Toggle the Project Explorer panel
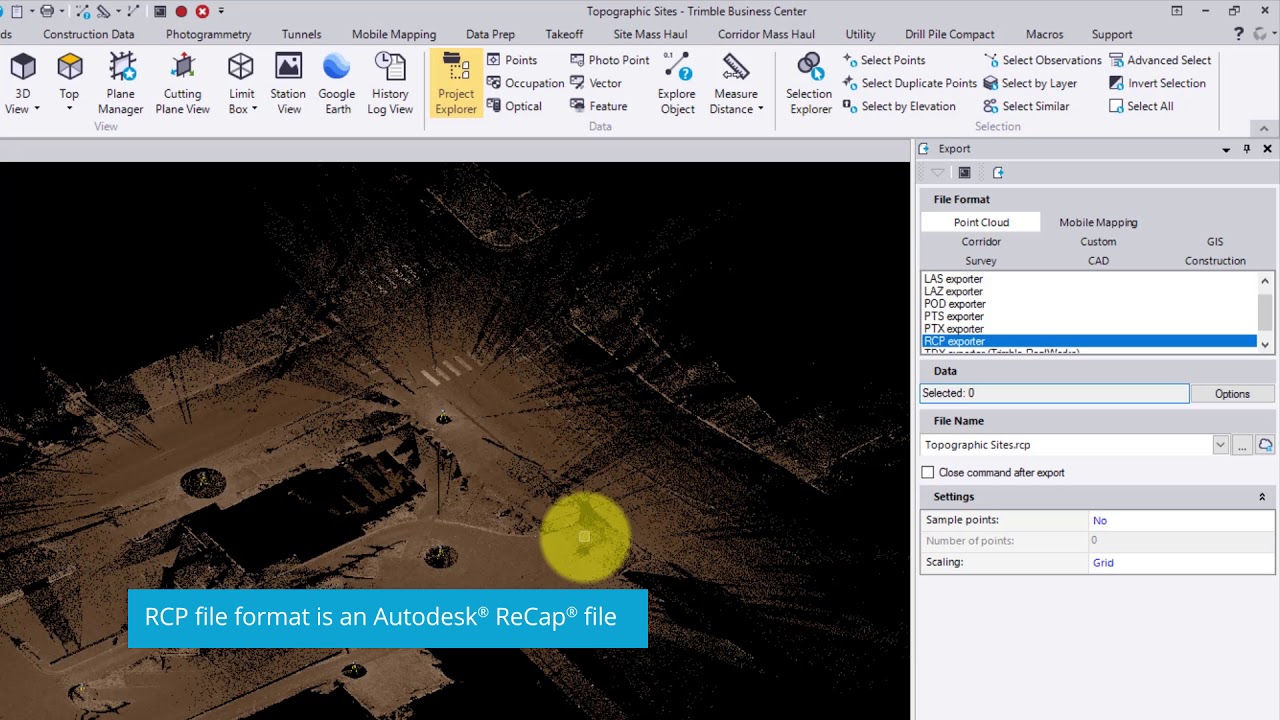1280x720 pixels. click(x=456, y=84)
